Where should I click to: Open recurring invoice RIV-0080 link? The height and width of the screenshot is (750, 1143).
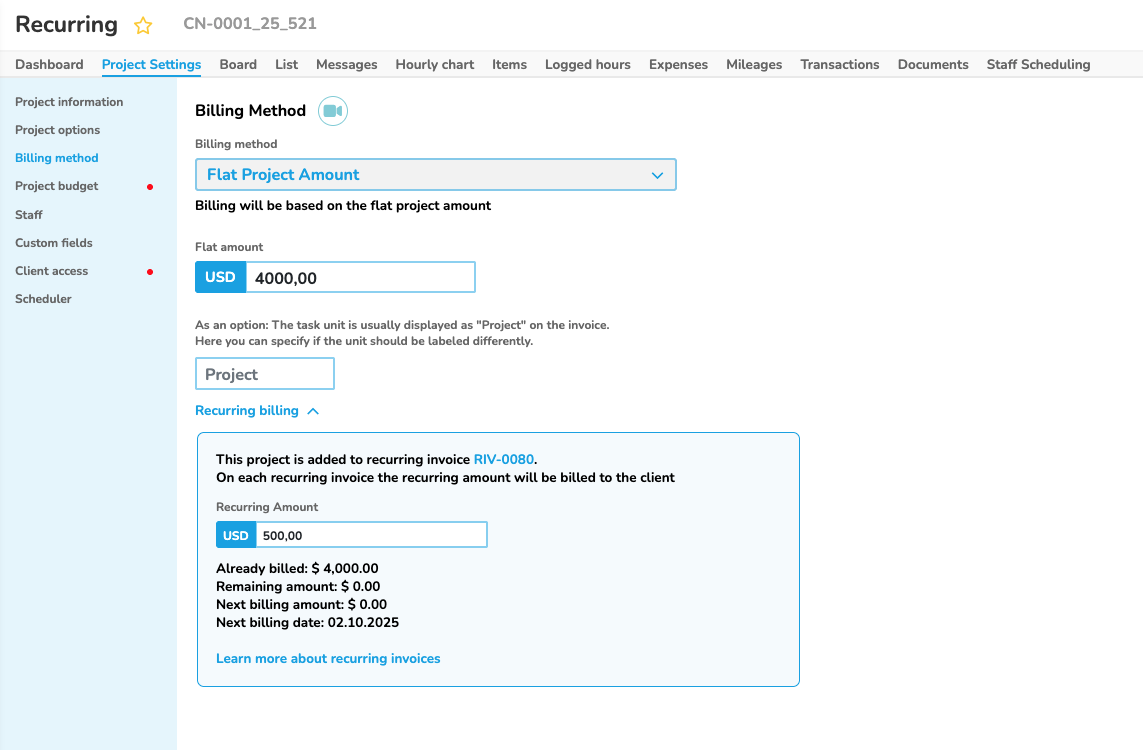click(503, 459)
